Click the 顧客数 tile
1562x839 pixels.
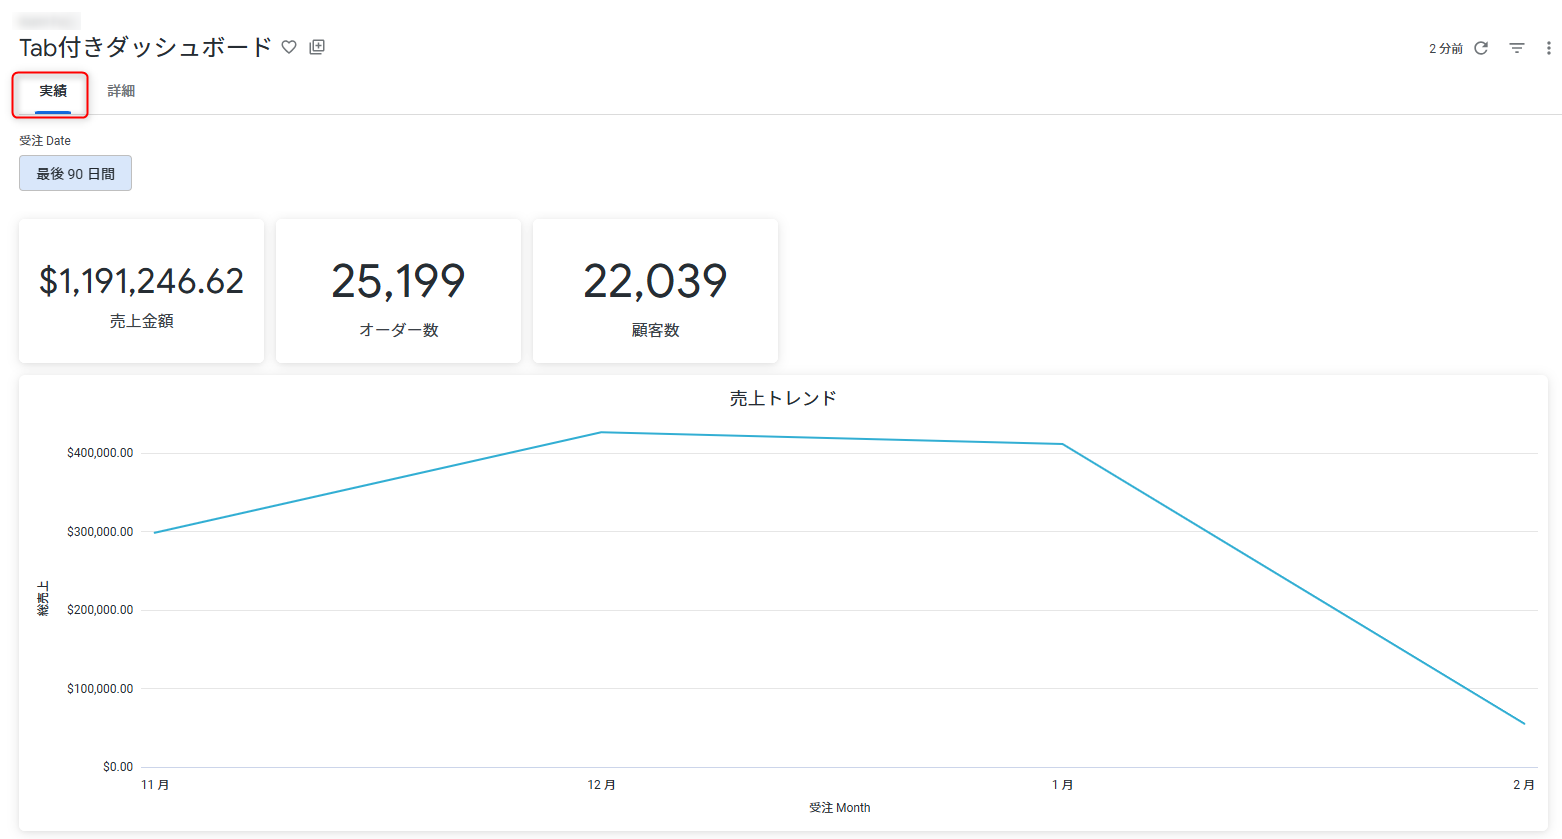[x=655, y=290]
